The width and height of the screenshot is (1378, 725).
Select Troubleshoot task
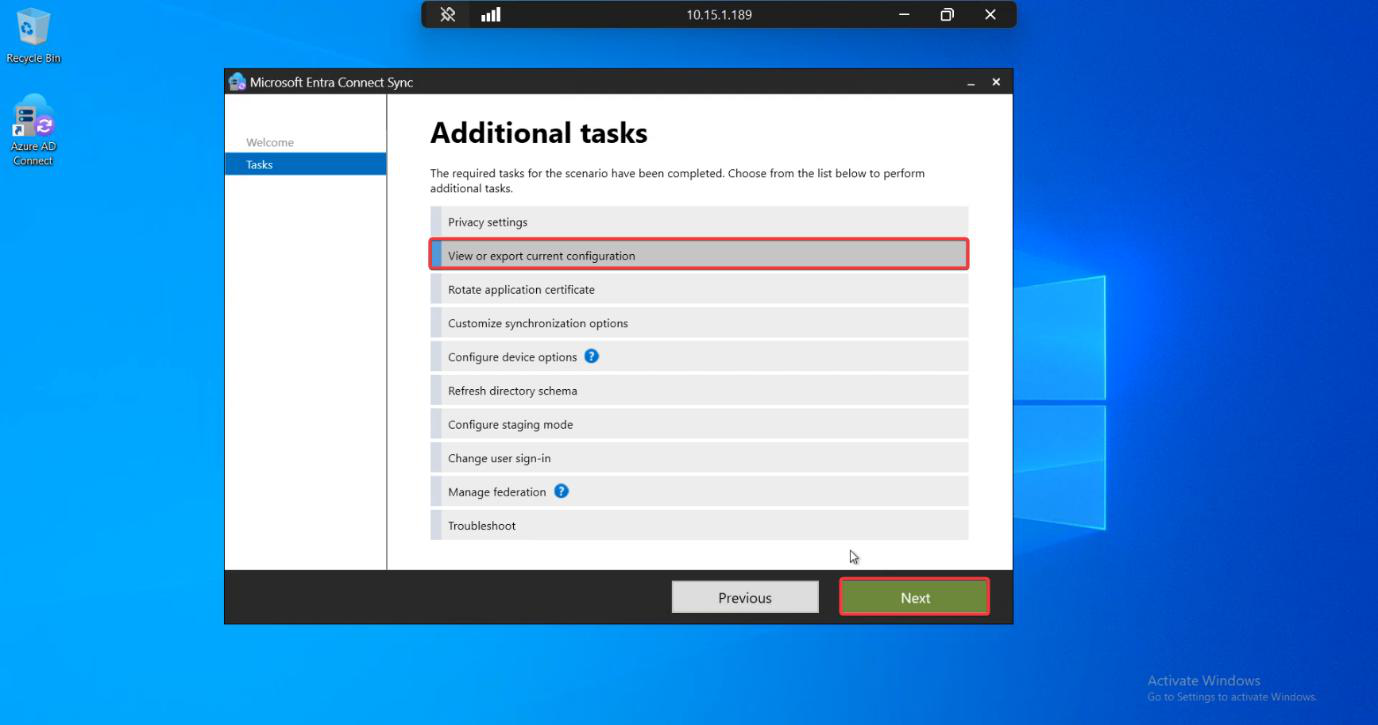click(699, 525)
